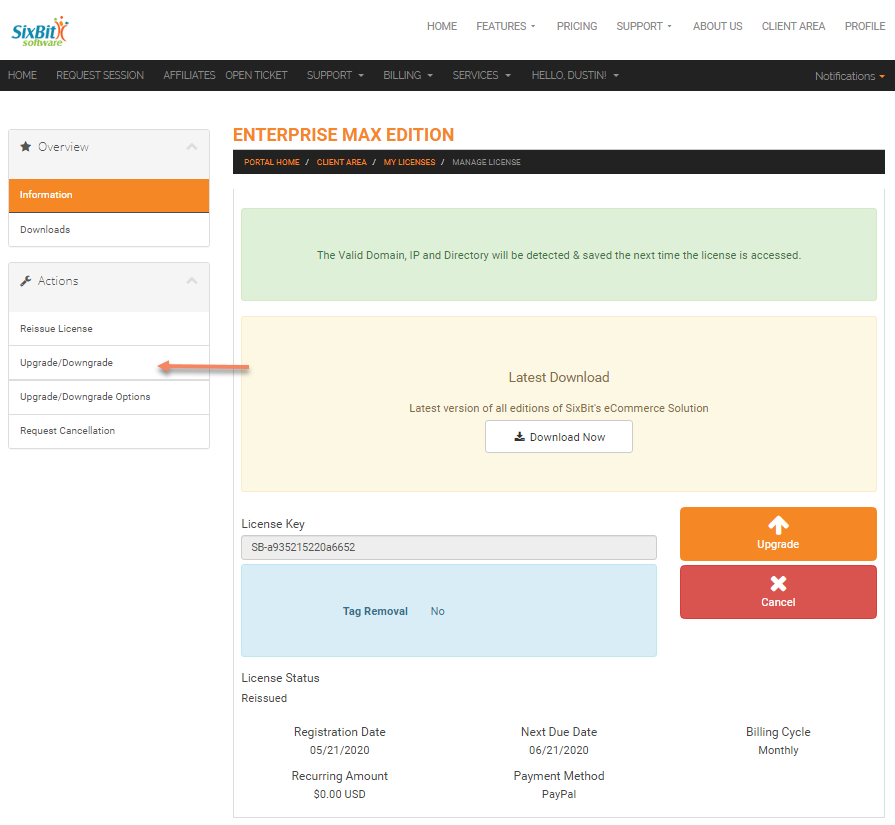Click the up arrow icon on Upgrade
Viewport: 895px width, 825px height.
[778, 526]
